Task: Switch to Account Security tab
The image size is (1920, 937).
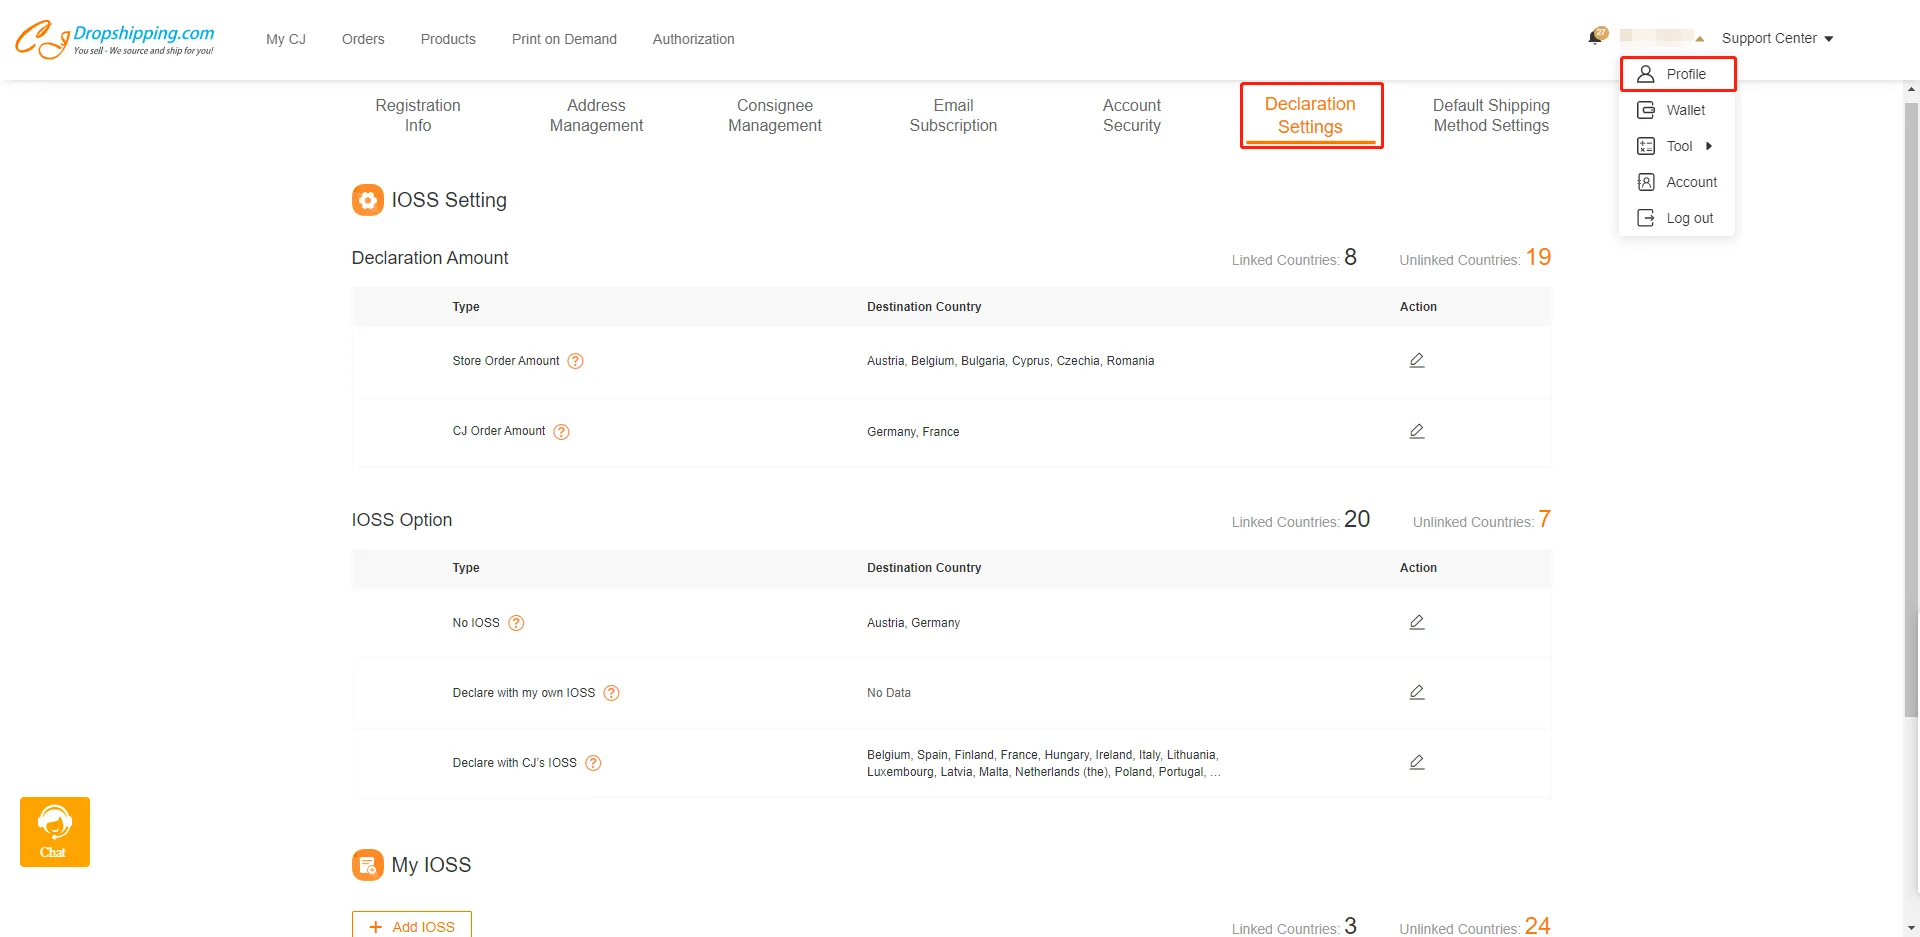Action: coord(1131,115)
